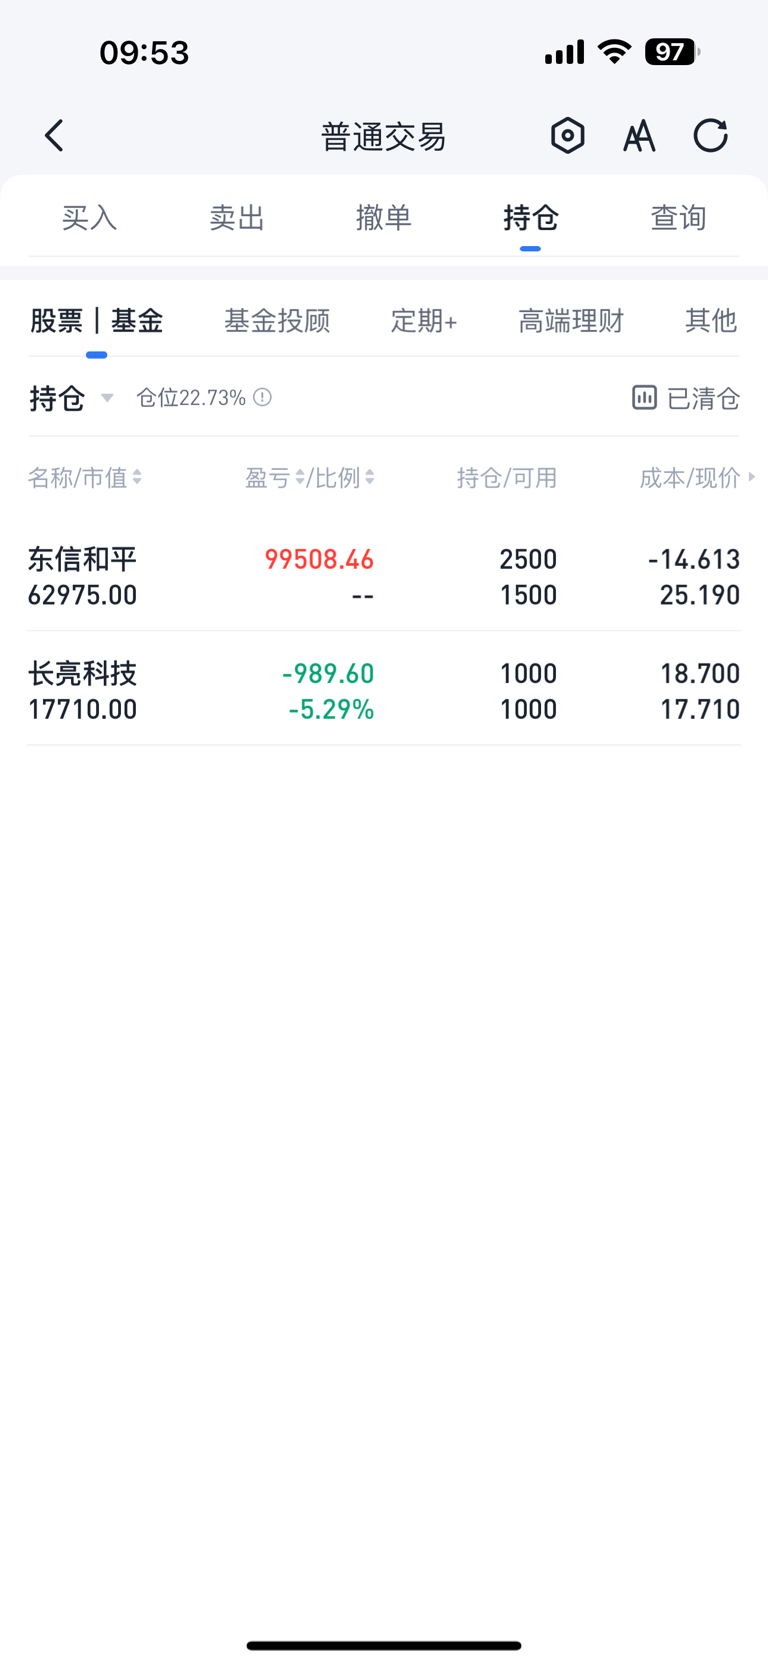Viewport: 768px width, 1665px height.
Task: Open the 长亮科技 holding row
Action: pyautogui.click(x=384, y=690)
